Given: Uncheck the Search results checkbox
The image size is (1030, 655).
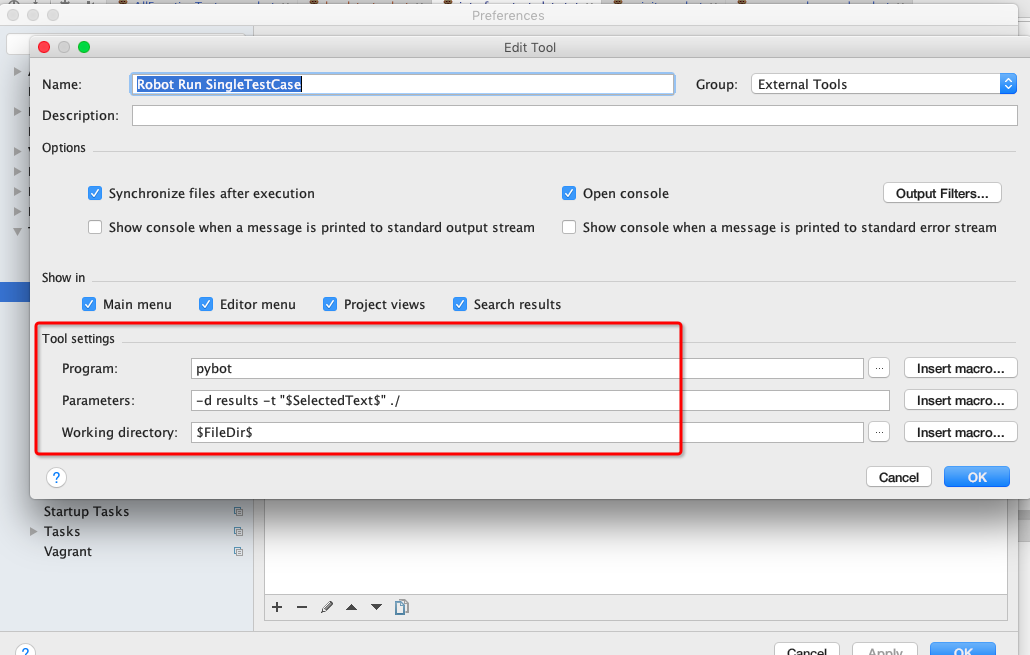Looking at the screenshot, I should click(x=460, y=304).
